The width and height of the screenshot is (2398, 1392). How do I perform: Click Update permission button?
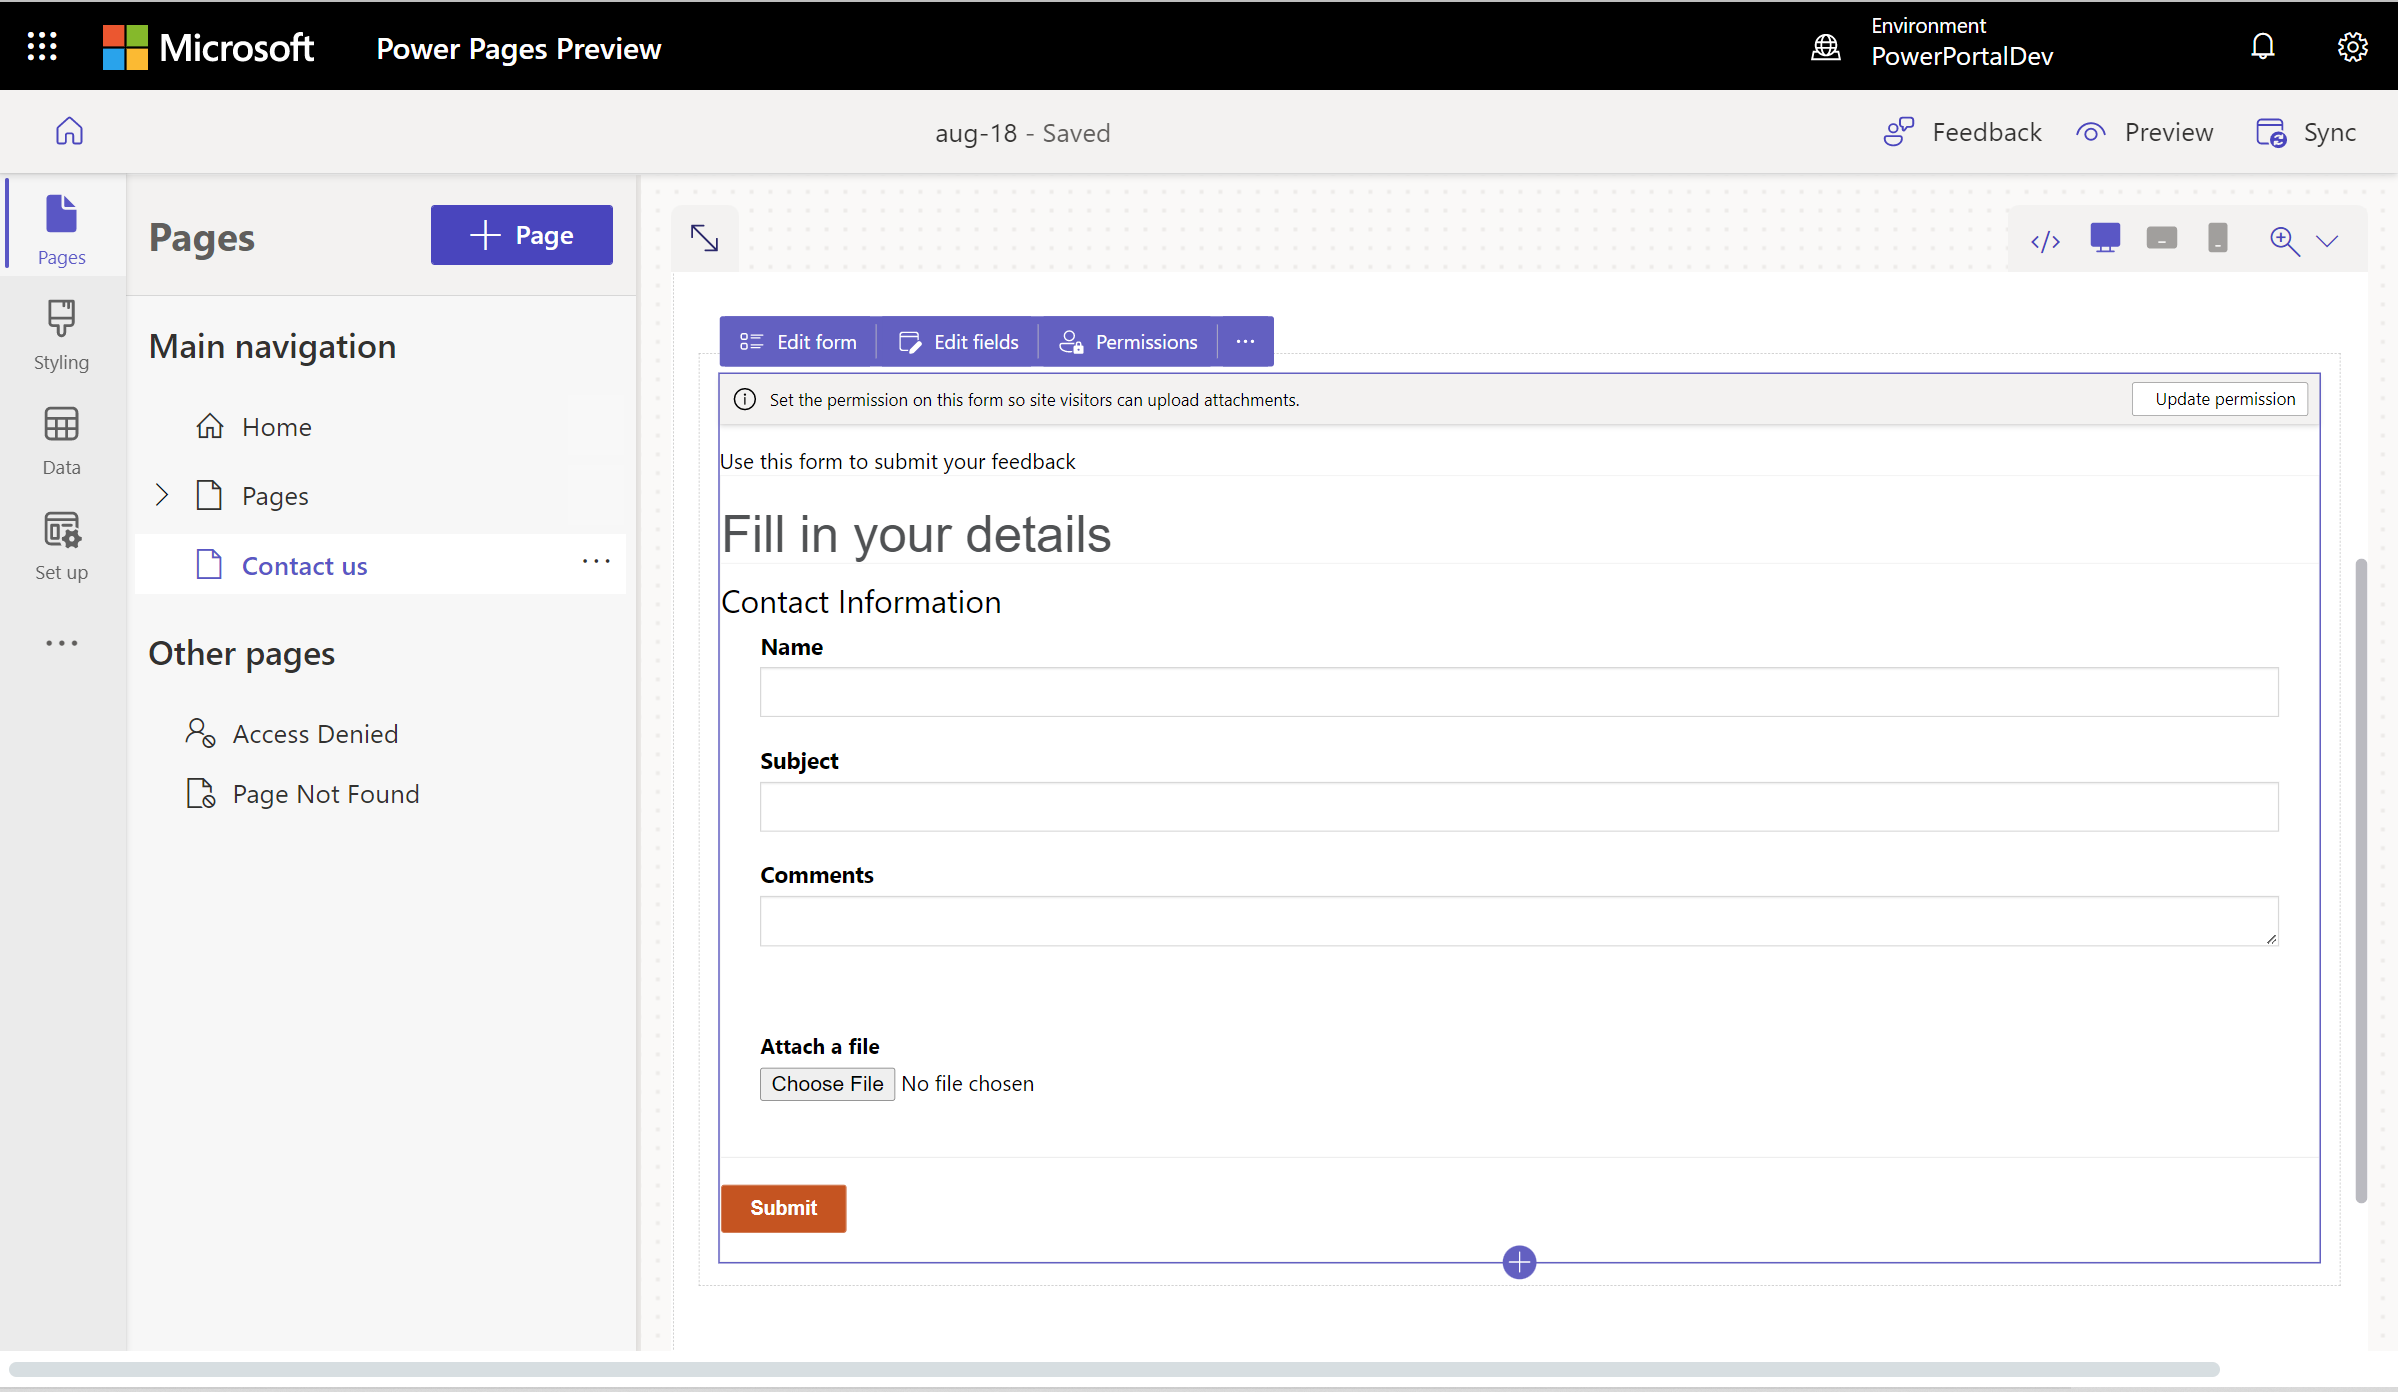[2222, 398]
